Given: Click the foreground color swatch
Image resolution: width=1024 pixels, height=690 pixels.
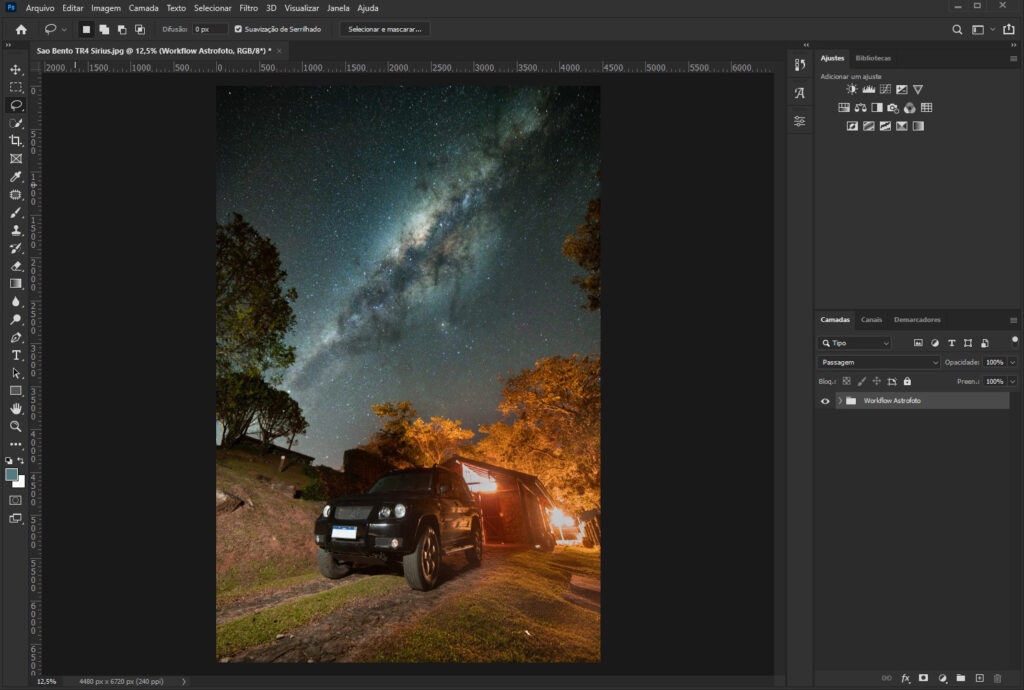Looking at the screenshot, I should 11,474.
